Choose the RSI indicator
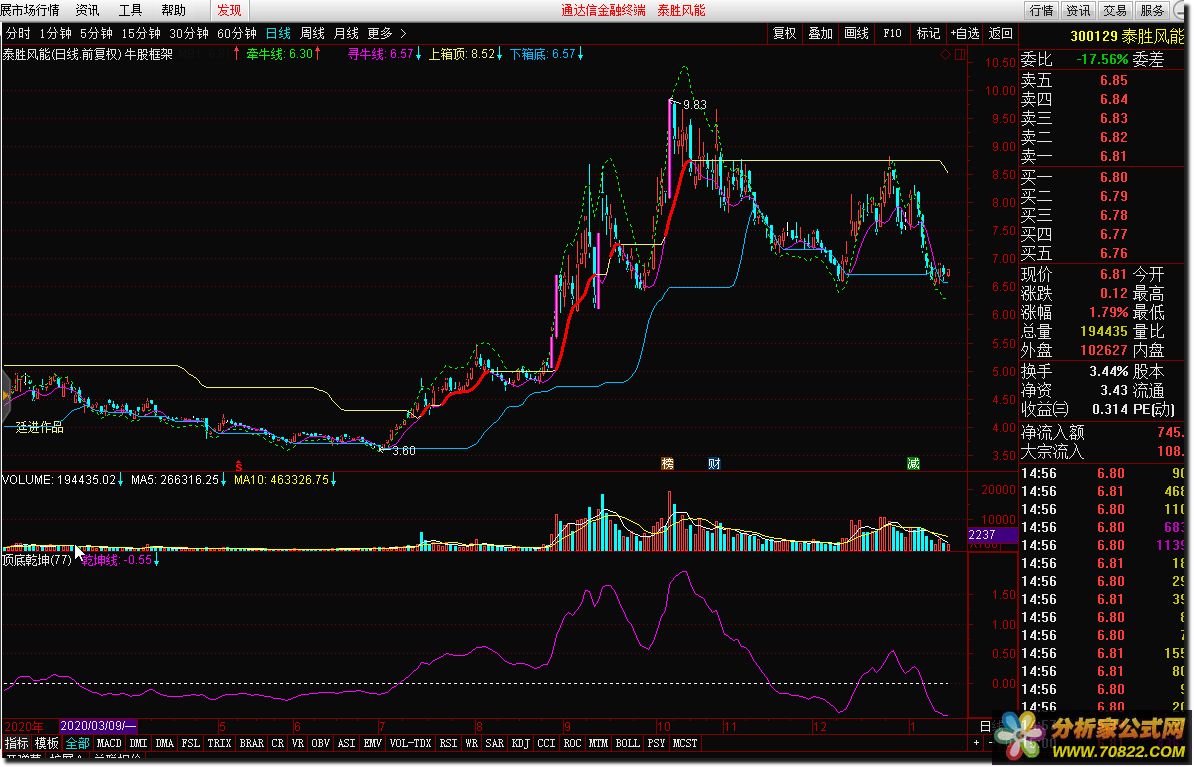The height and width of the screenshot is (767, 1194). tap(448, 743)
